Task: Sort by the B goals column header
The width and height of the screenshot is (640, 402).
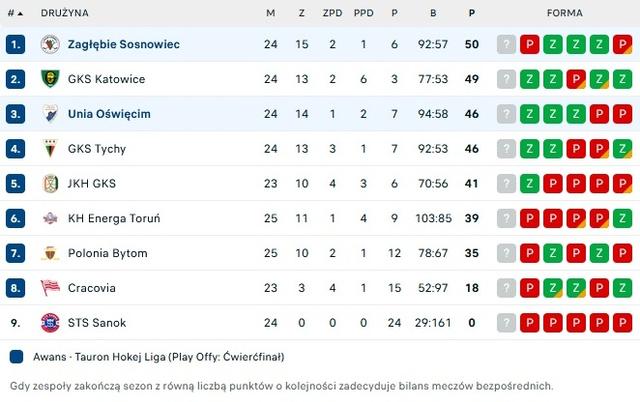Action: click(433, 13)
